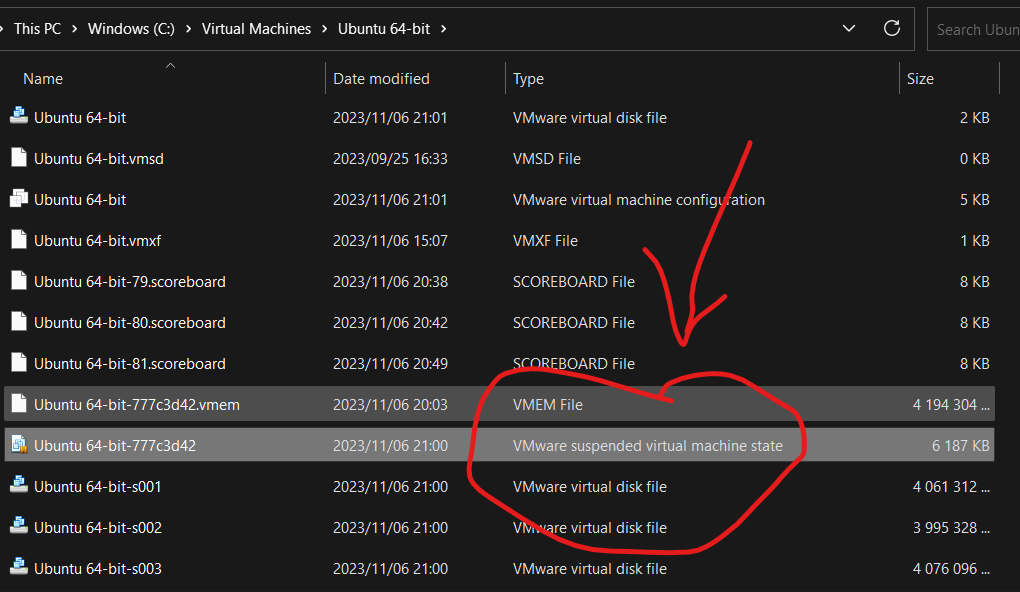The image size is (1020, 592).
Task: Open the address bar history dropdown
Action: [849, 28]
